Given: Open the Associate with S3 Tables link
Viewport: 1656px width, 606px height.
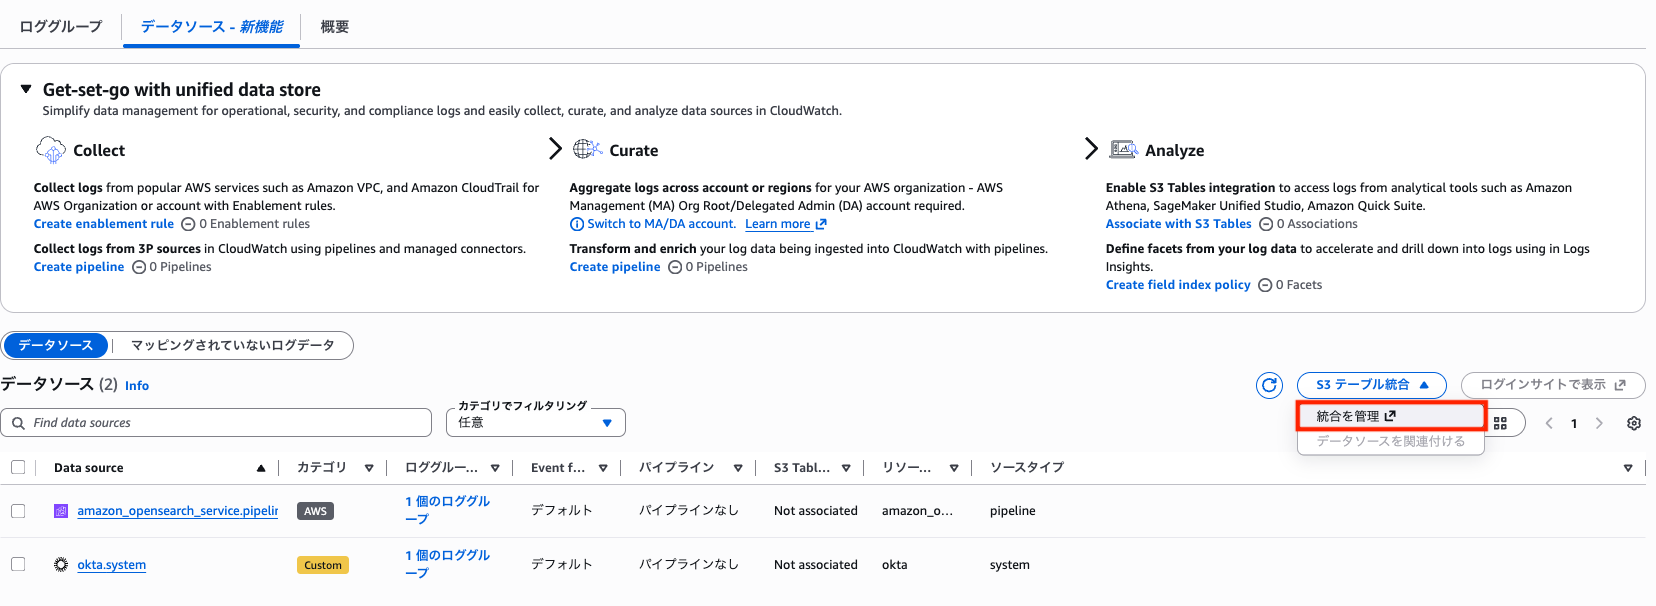Looking at the screenshot, I should coord(1178,224).
